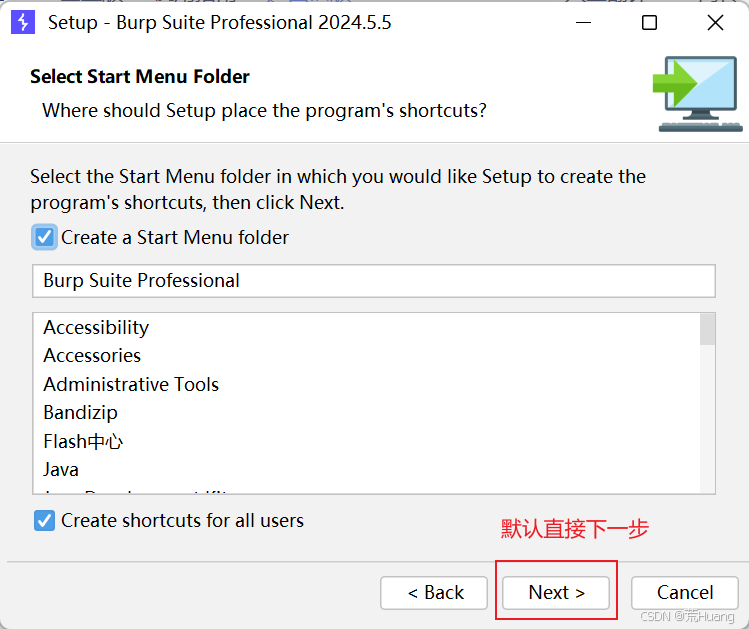Minimize the Setup window
Viewport: 749px width, 629px height.
point(583,22)
